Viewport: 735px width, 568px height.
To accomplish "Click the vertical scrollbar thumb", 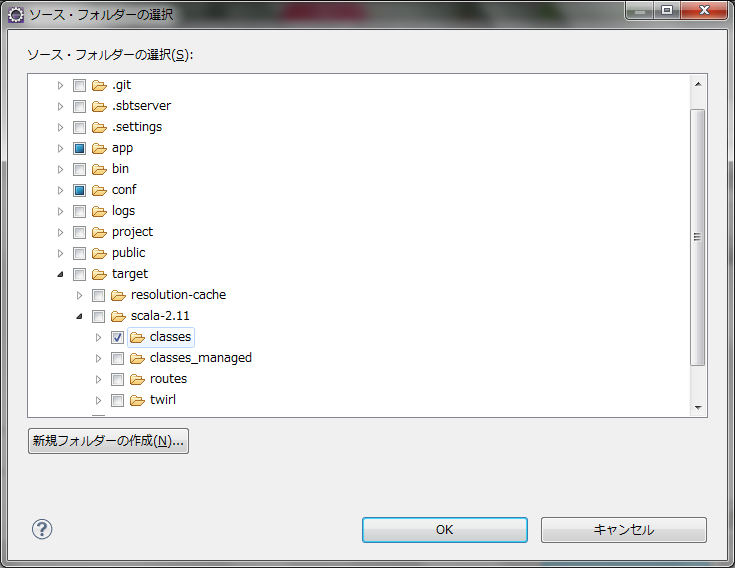I will point(698,237).
